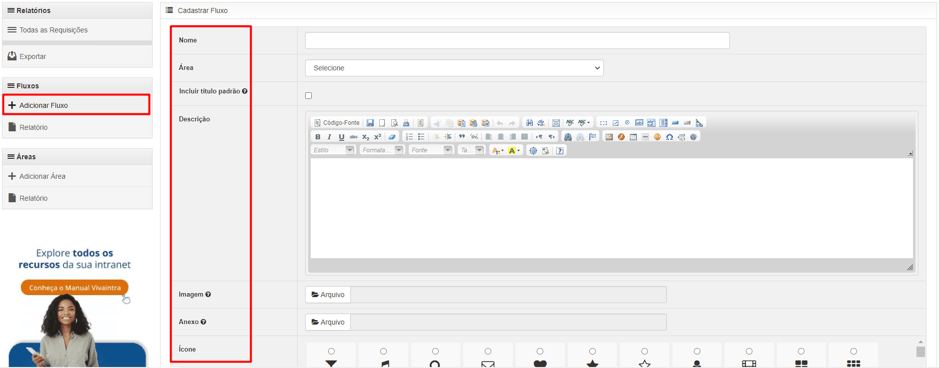Image resolution: width=939 pixels, height=368 pixels.
Task: Select the user person icon radio button
Action: [x=697, y=351]
